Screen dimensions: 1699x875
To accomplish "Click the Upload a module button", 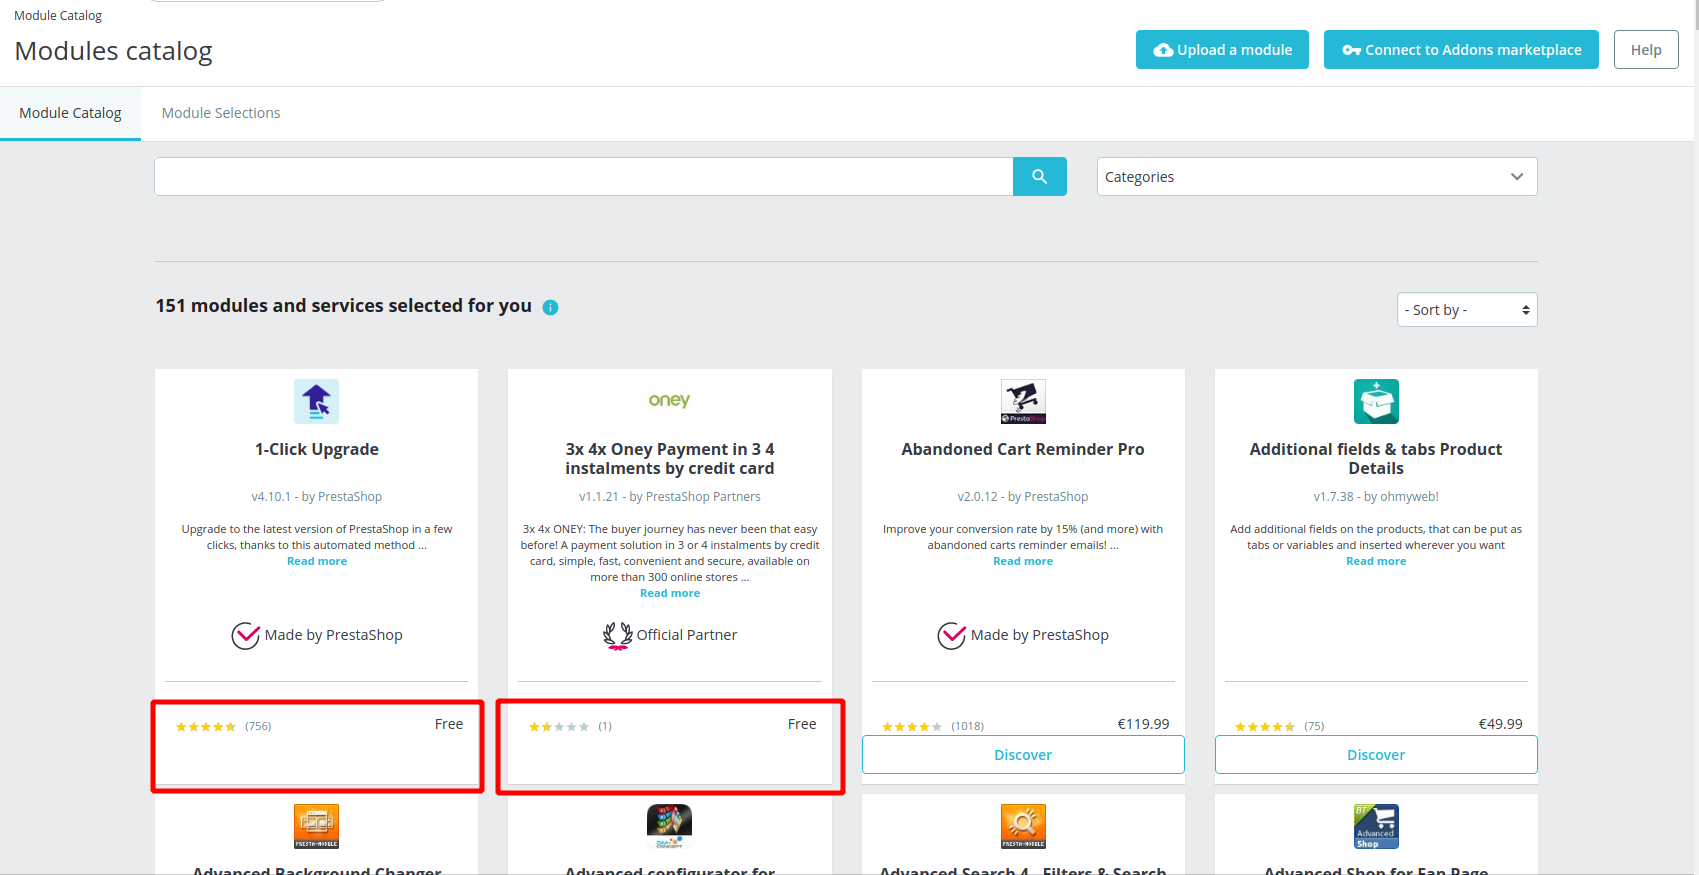I will 1222,50.
